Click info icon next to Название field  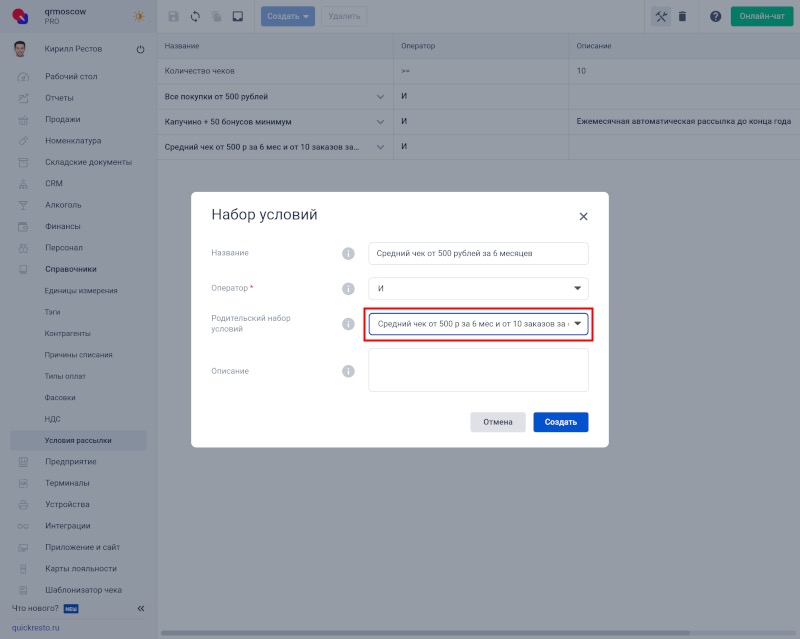pyautogui.click(x=348, y=253)
